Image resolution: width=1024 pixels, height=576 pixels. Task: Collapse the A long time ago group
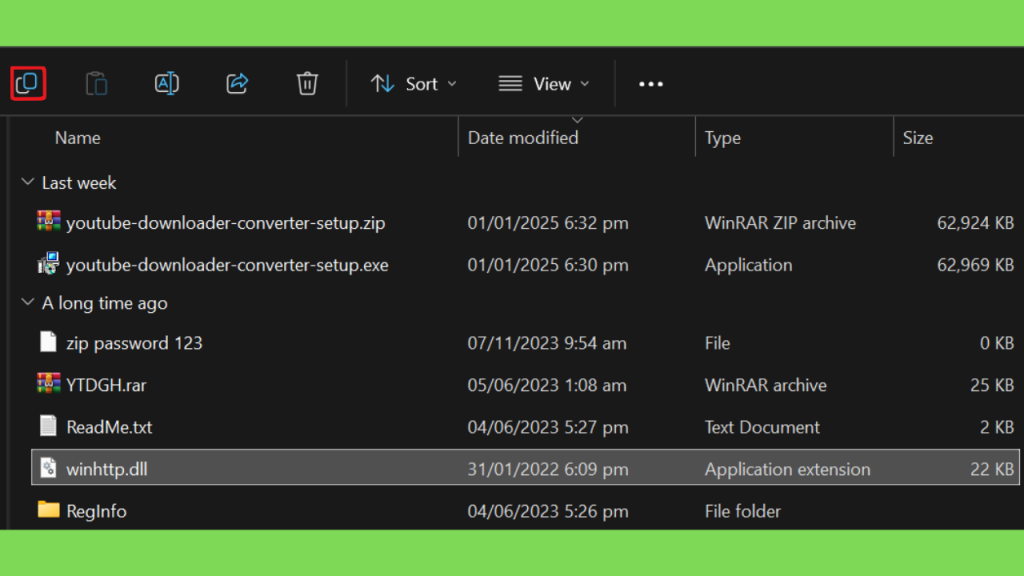pyautogui.click(x=27, y=302)
